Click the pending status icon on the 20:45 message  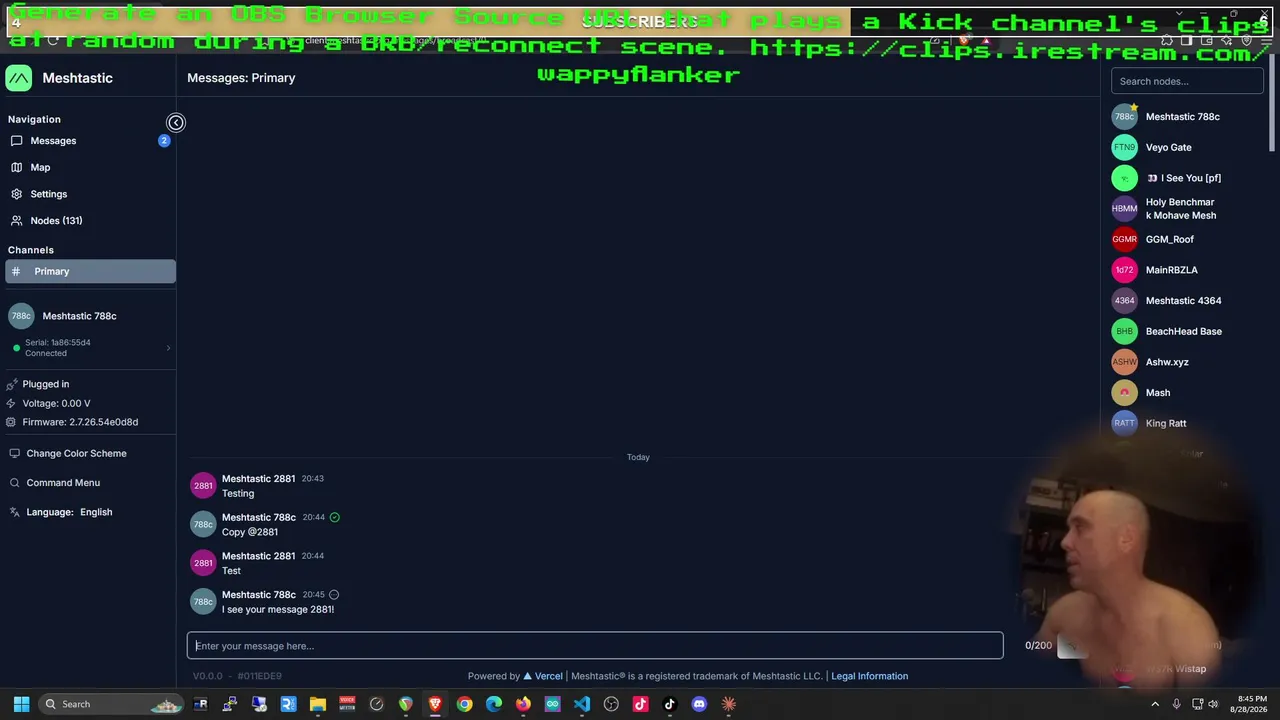[x=334, y=595]
